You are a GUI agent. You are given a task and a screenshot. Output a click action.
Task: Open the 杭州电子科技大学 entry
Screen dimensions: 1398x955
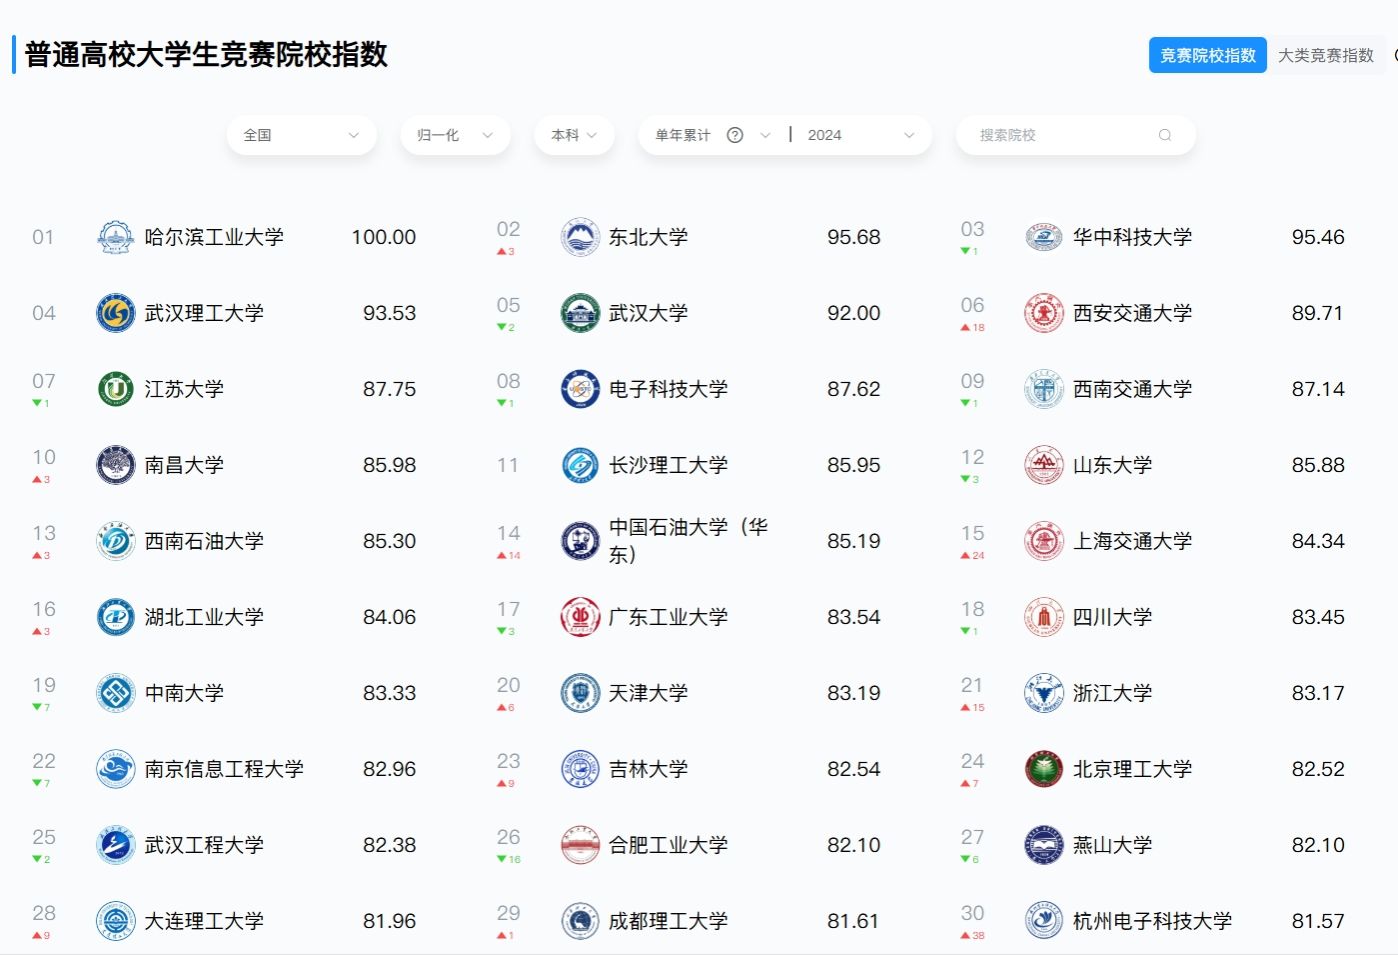tap(1152, 922)
